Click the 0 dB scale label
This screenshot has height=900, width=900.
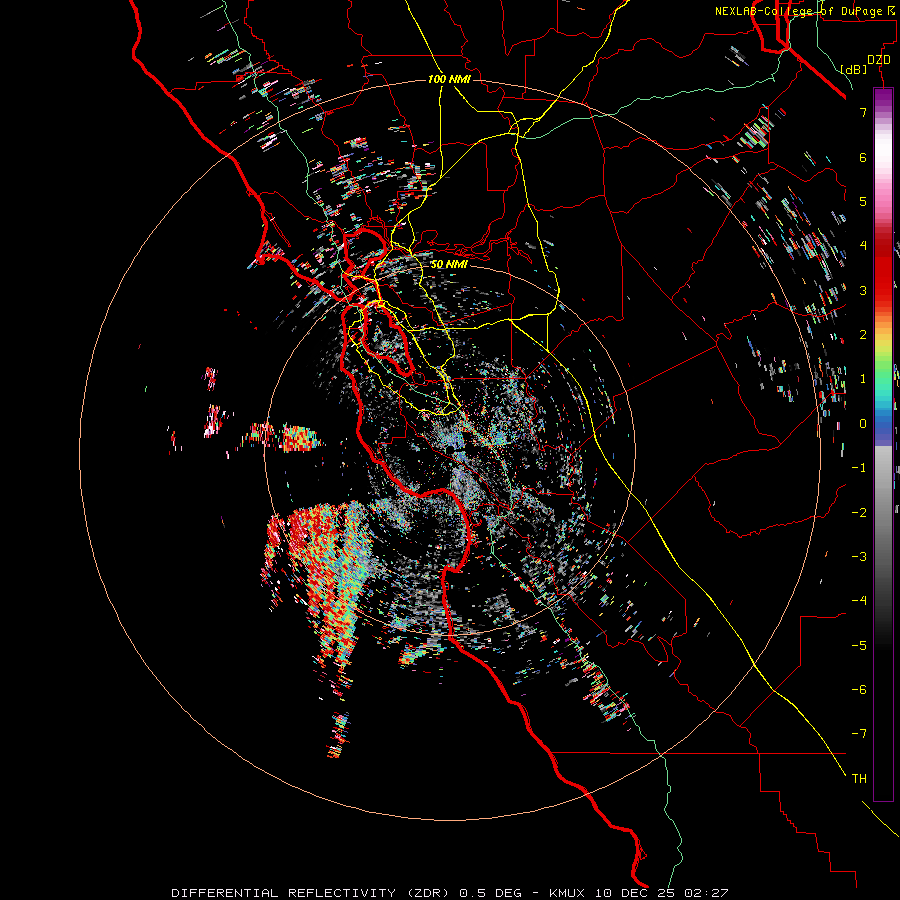pos(863,424)
